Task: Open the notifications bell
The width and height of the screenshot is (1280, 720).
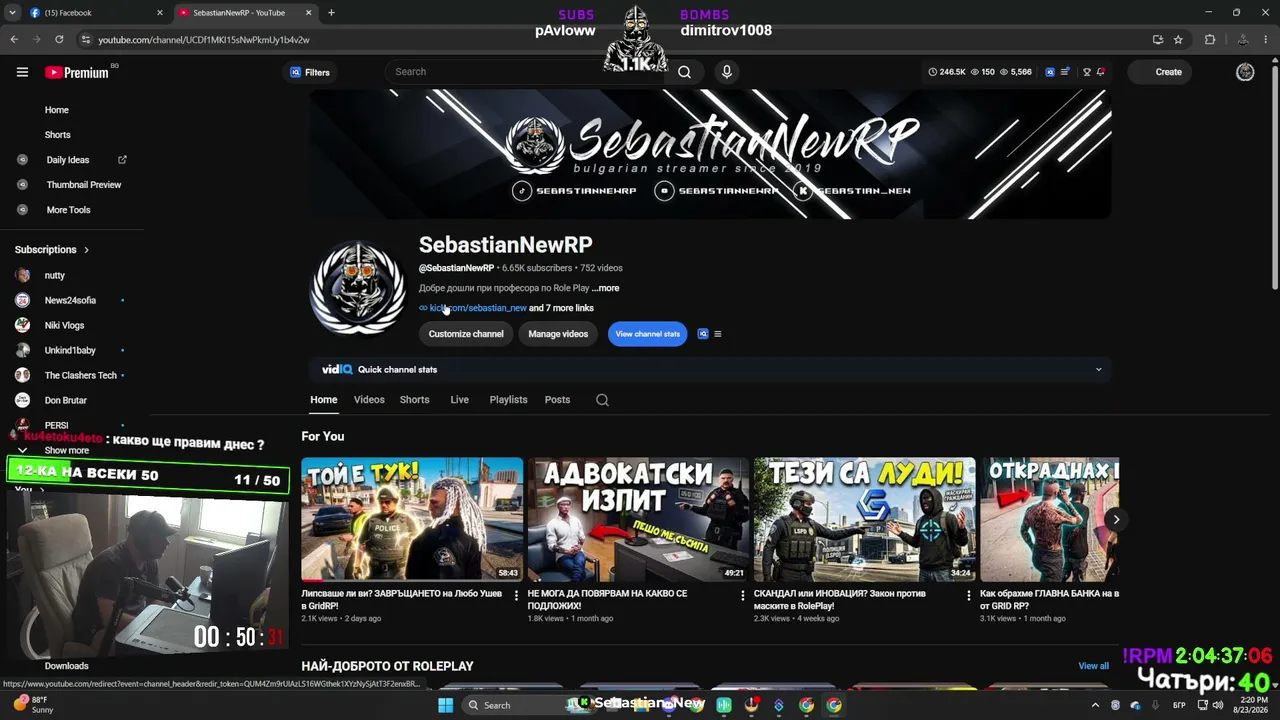Action: (1100, 72)
